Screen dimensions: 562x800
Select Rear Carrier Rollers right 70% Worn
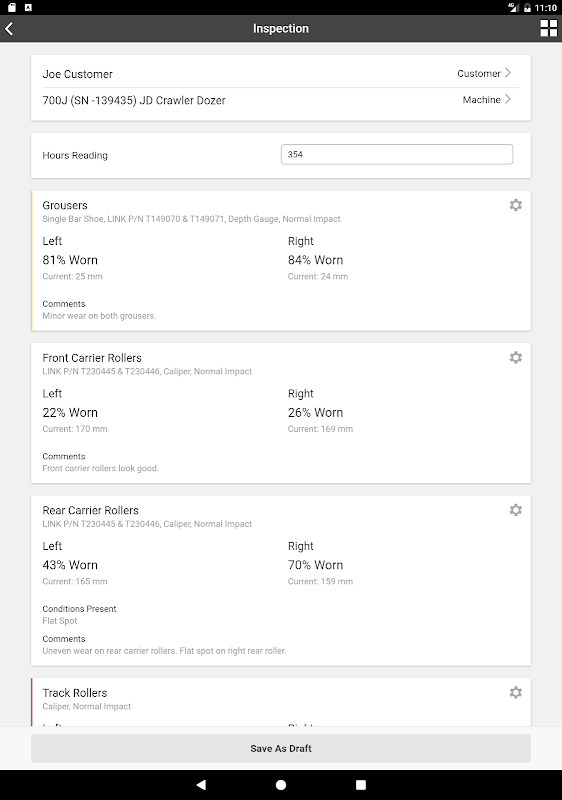[315, 565]
